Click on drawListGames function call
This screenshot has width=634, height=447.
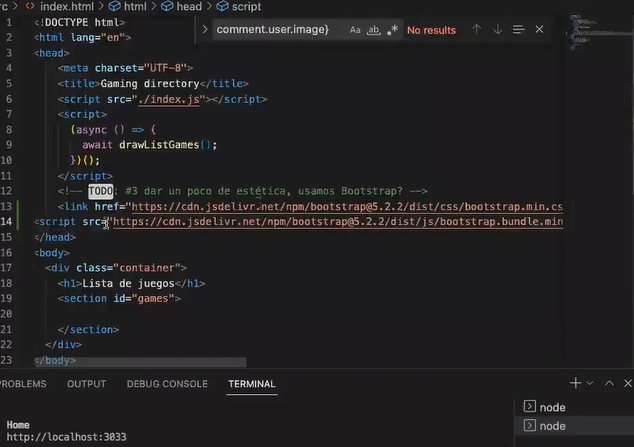coord(159,145)
